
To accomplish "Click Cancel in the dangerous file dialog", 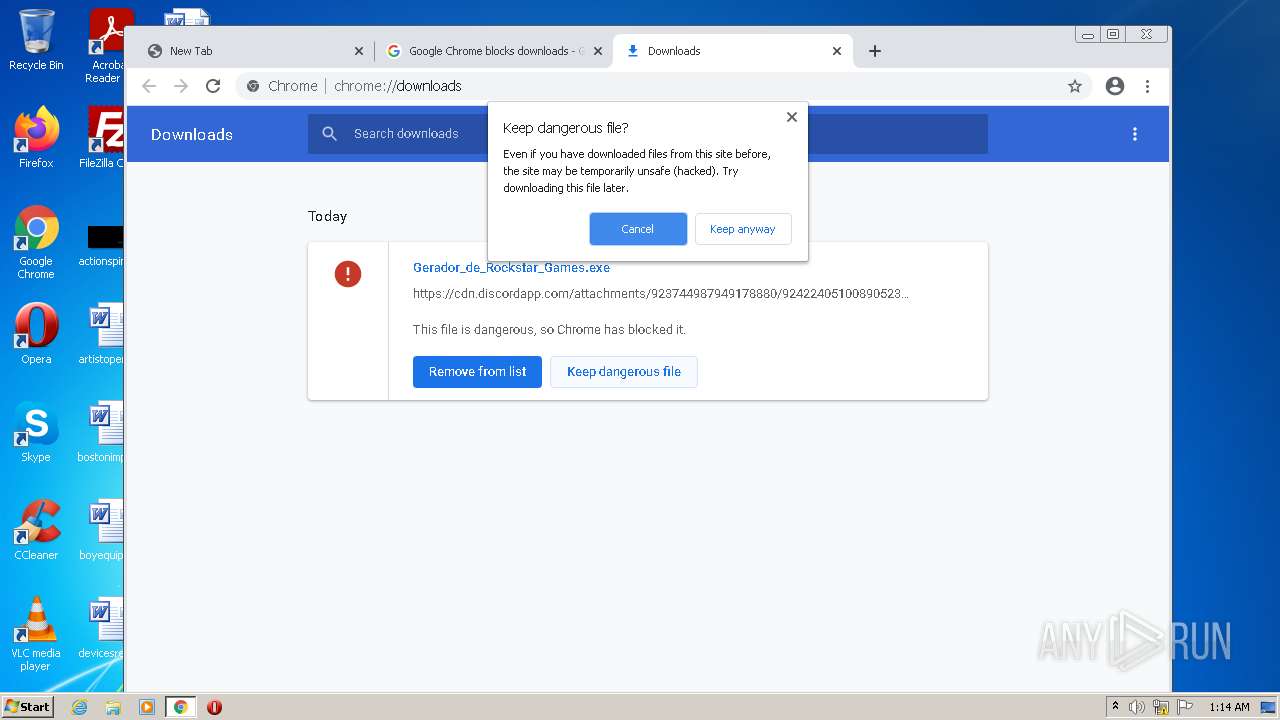I will coord(638,229).
